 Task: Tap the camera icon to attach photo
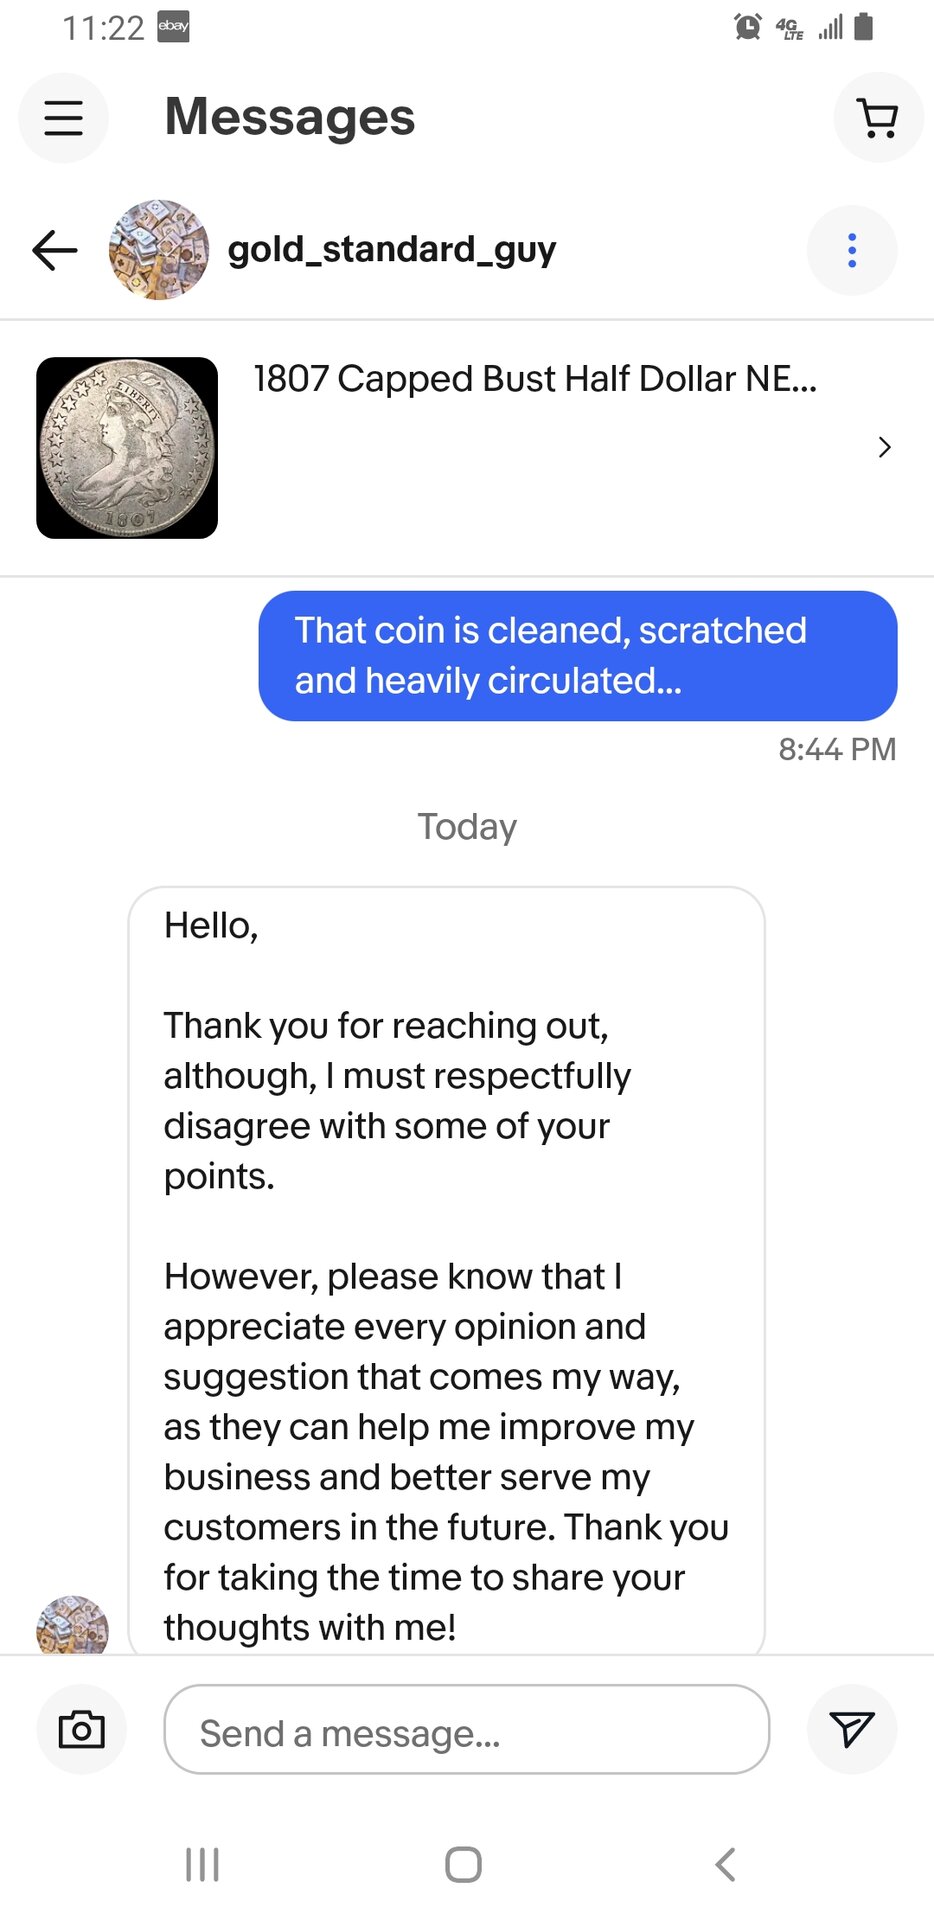pos(82,1729)
